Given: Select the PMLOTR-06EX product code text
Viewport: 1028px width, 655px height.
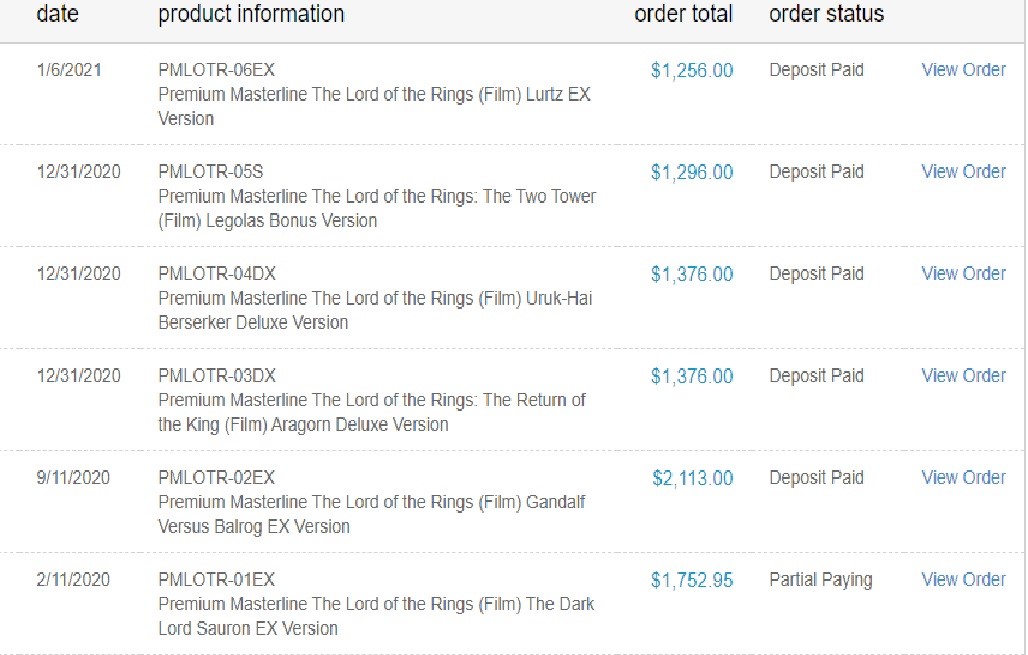Looking at the screenshot, I should [216, 69].
